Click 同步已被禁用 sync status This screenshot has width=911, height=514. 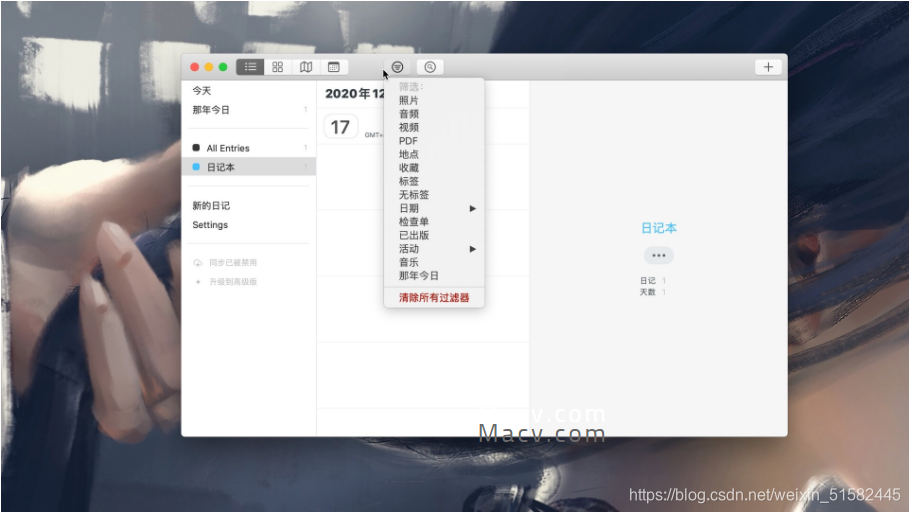click(x=233, y=263)
